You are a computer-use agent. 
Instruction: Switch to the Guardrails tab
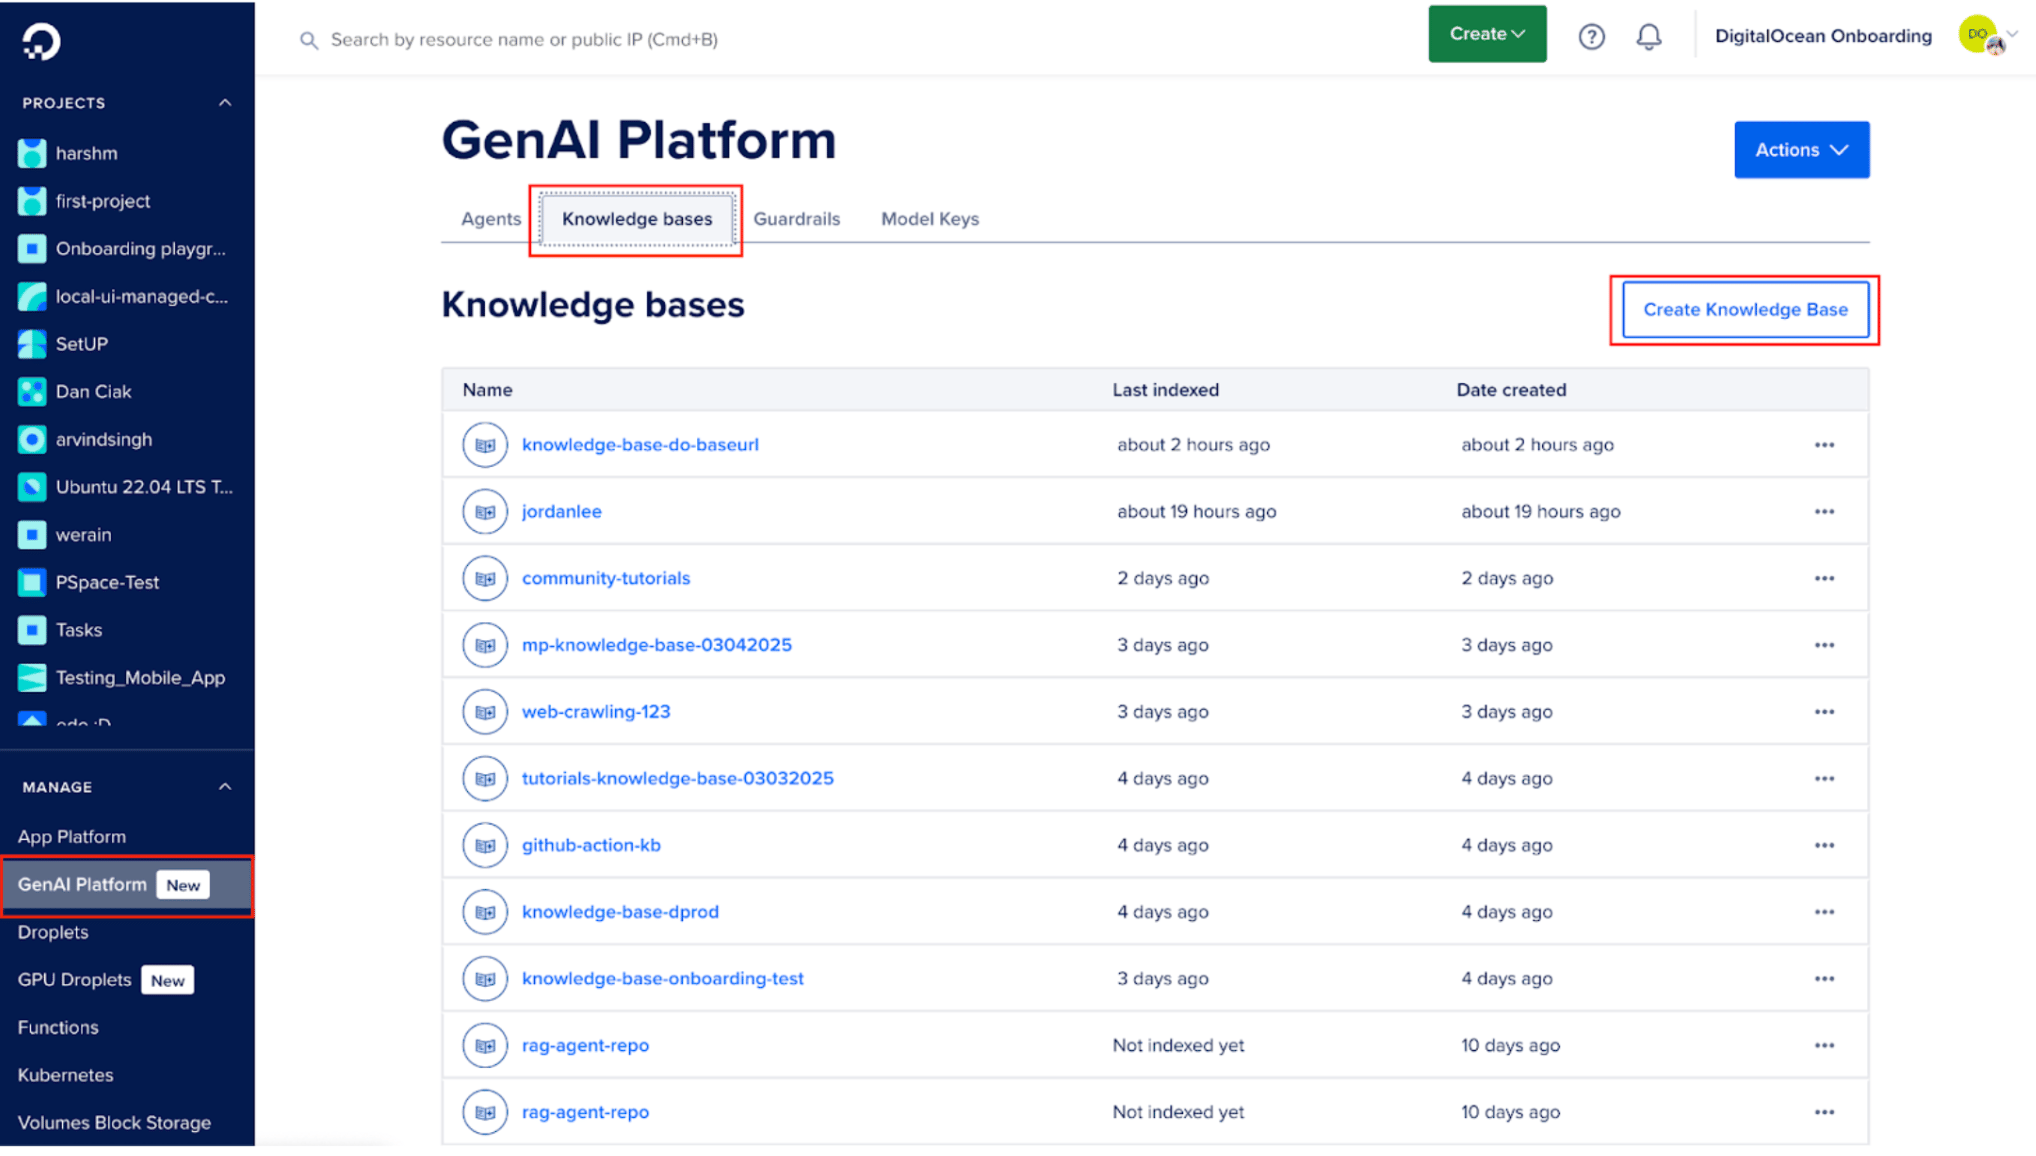coord(796,219)
